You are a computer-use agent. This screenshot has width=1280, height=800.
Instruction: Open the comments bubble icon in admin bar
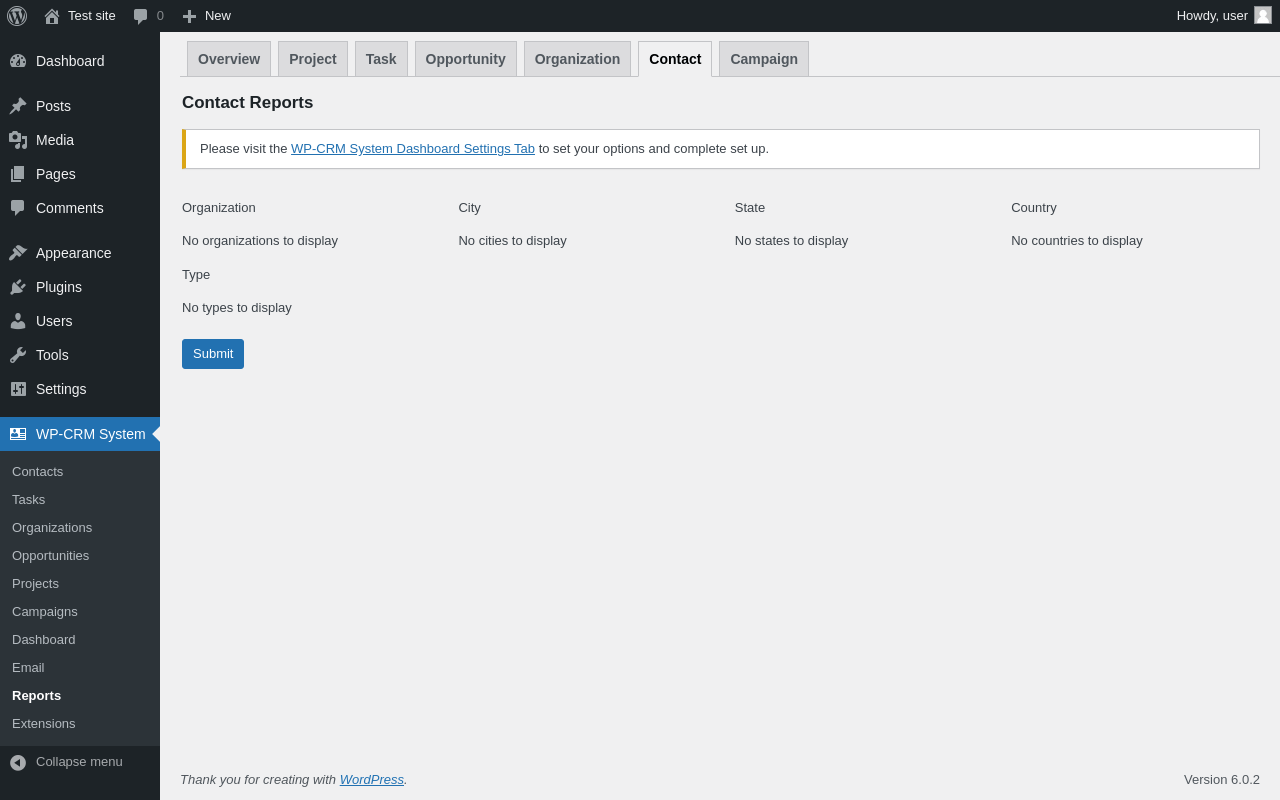[x=140, y=16]
